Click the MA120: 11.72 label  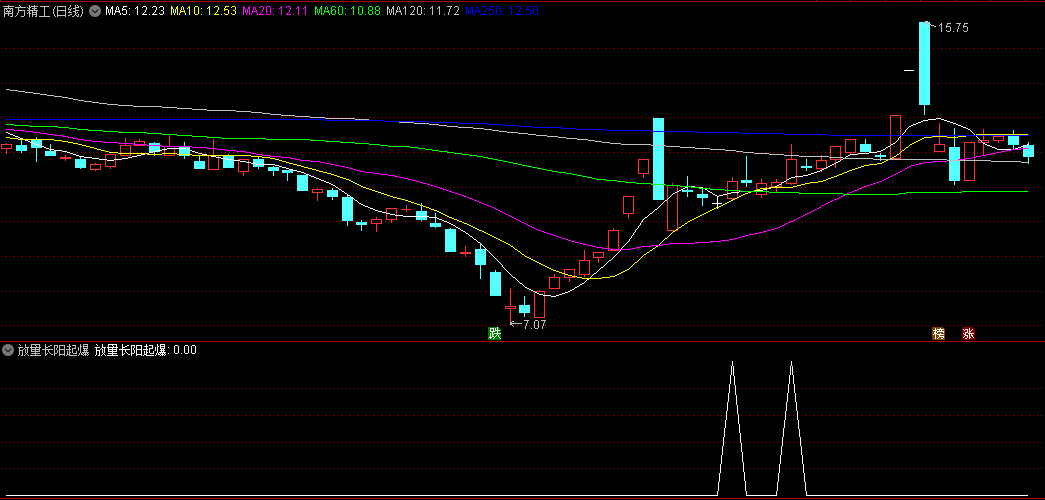pos(423,11)
